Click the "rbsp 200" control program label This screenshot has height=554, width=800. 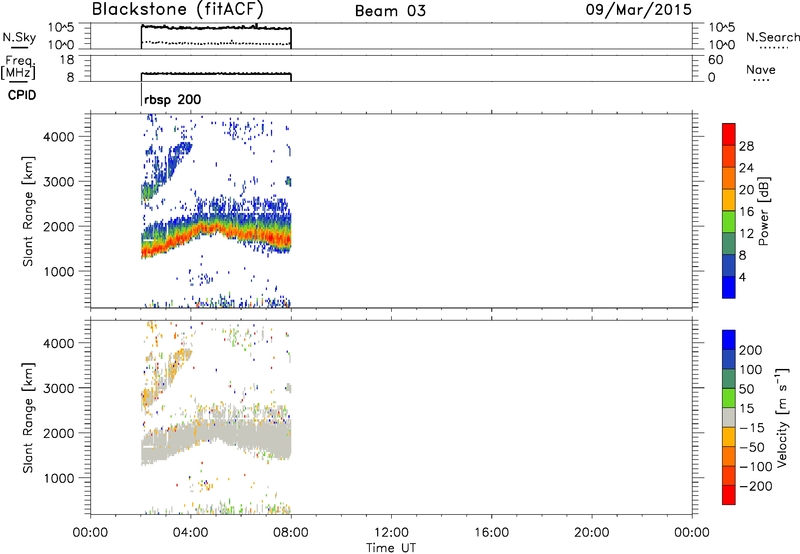[x=172, y=99]
